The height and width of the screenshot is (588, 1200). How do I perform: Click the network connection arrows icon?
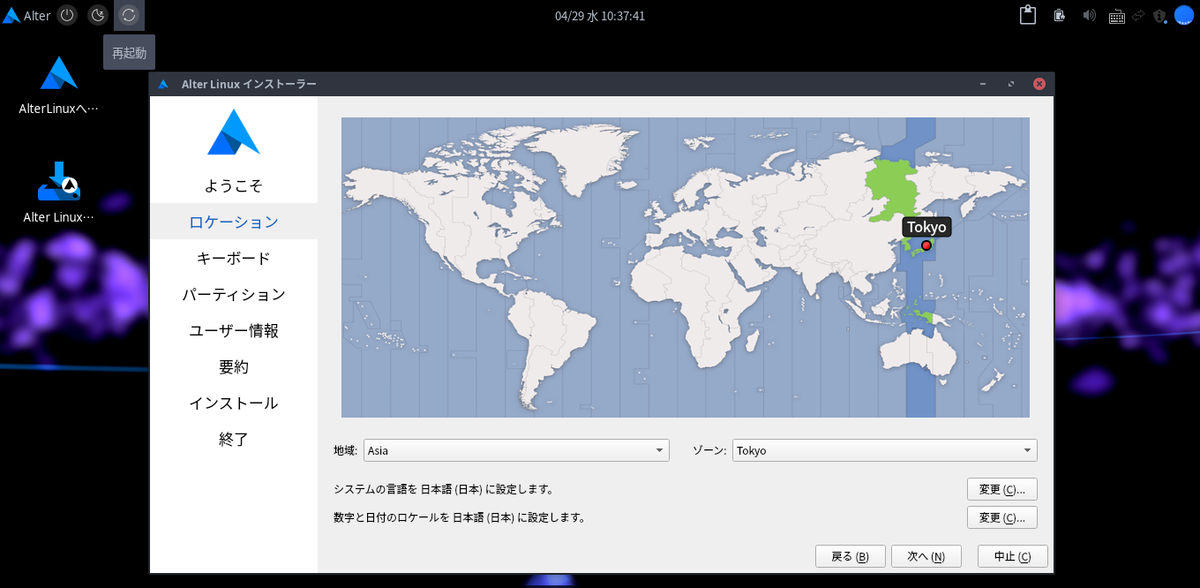(1139, 15)
